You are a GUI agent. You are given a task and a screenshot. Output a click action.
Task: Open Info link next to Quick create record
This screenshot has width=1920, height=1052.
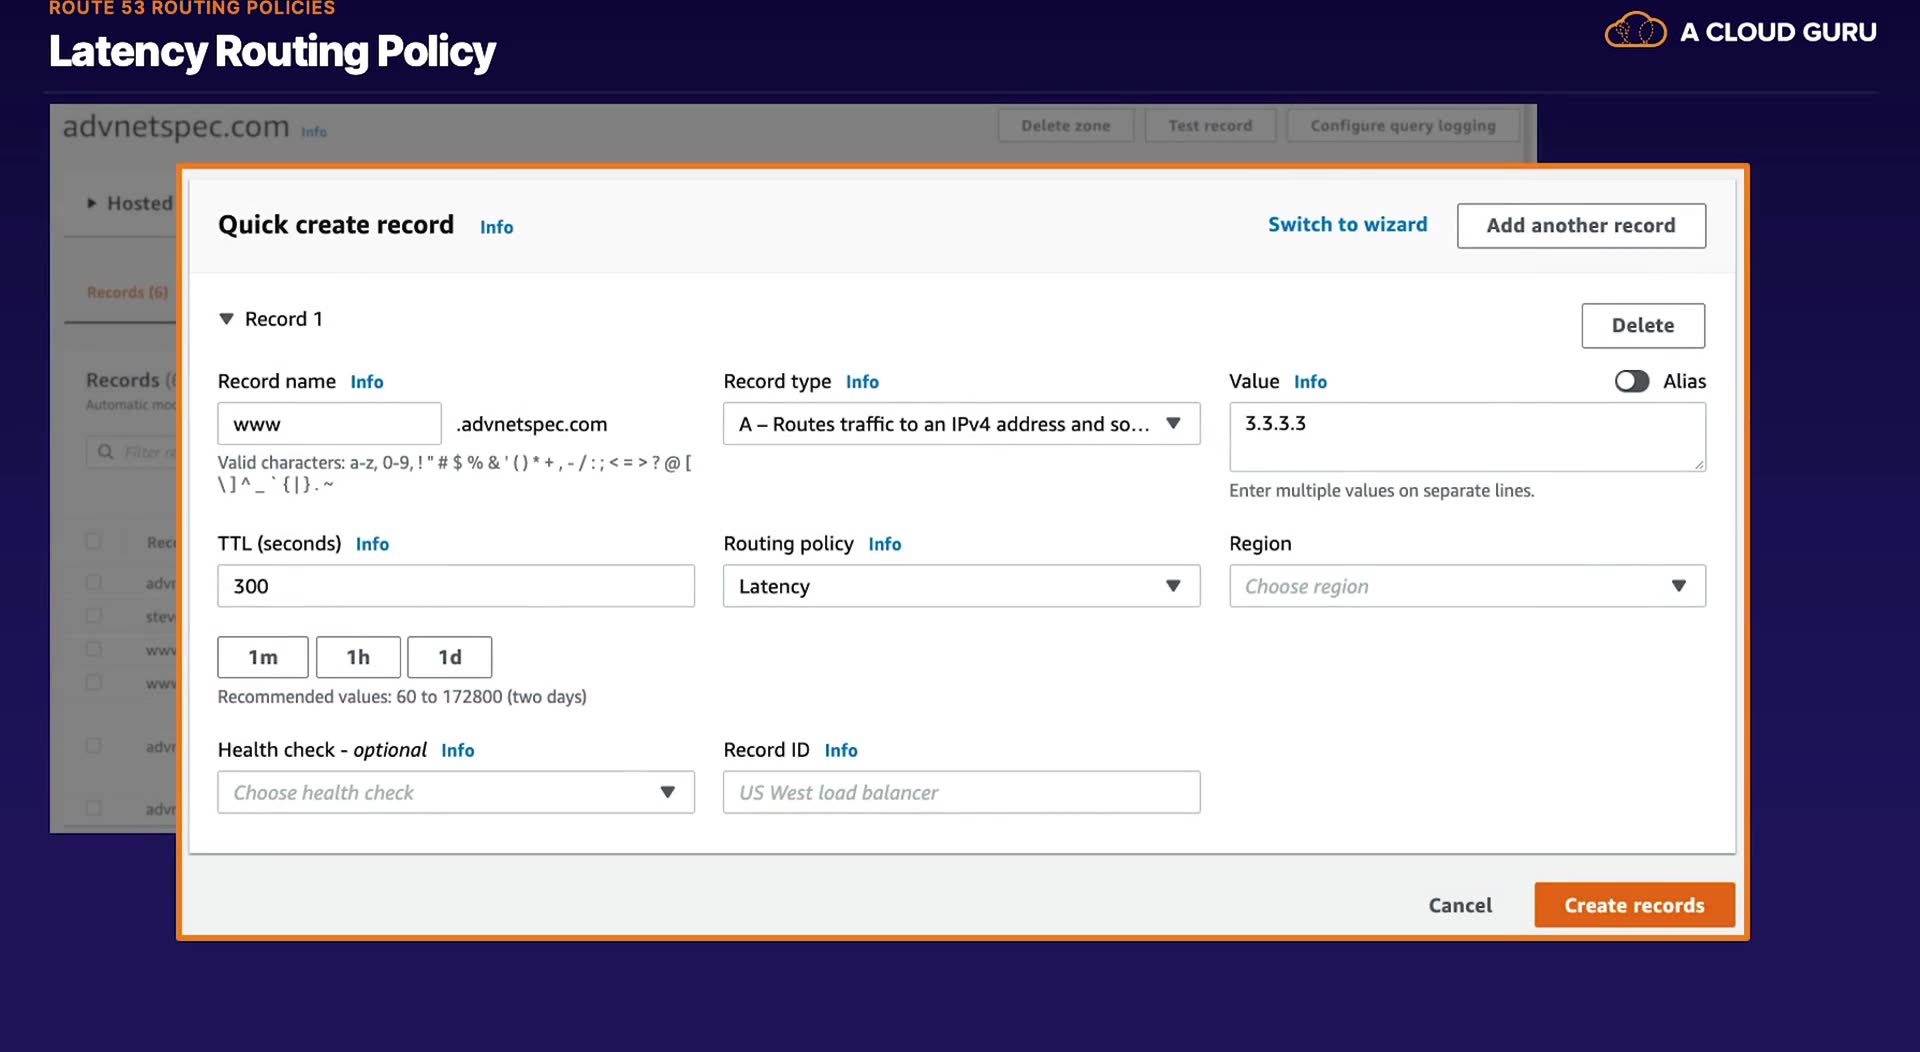[x=496, y=227]
